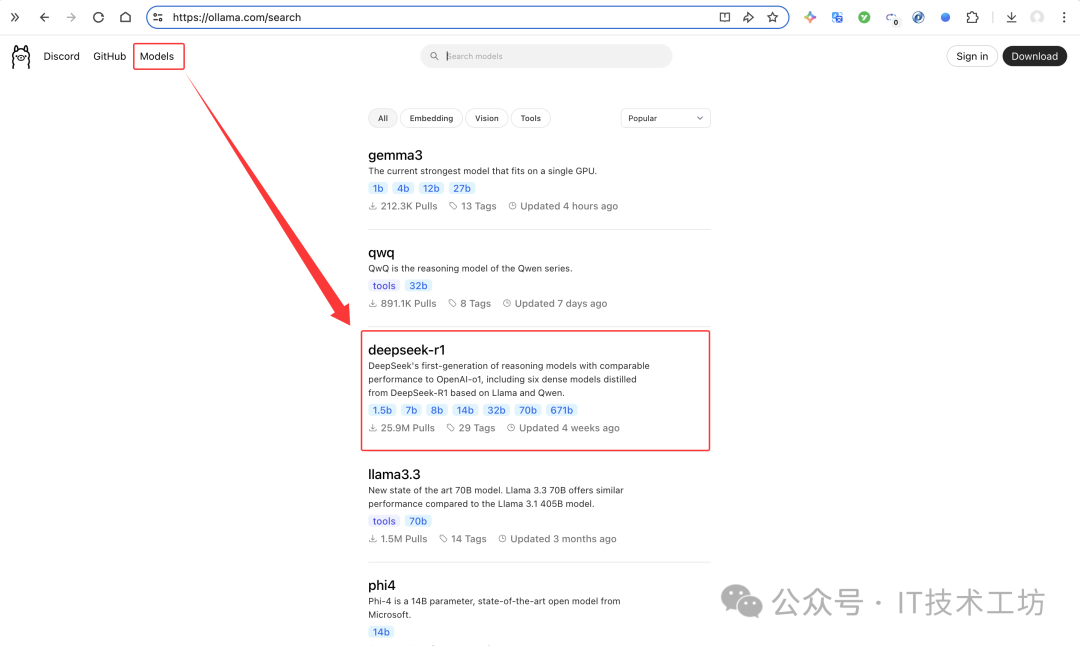Image resolution: width=1080 pixels, height=646 pixels.
Task: Click deepseek-r1's 8b tag
Action: coord(437,410)
